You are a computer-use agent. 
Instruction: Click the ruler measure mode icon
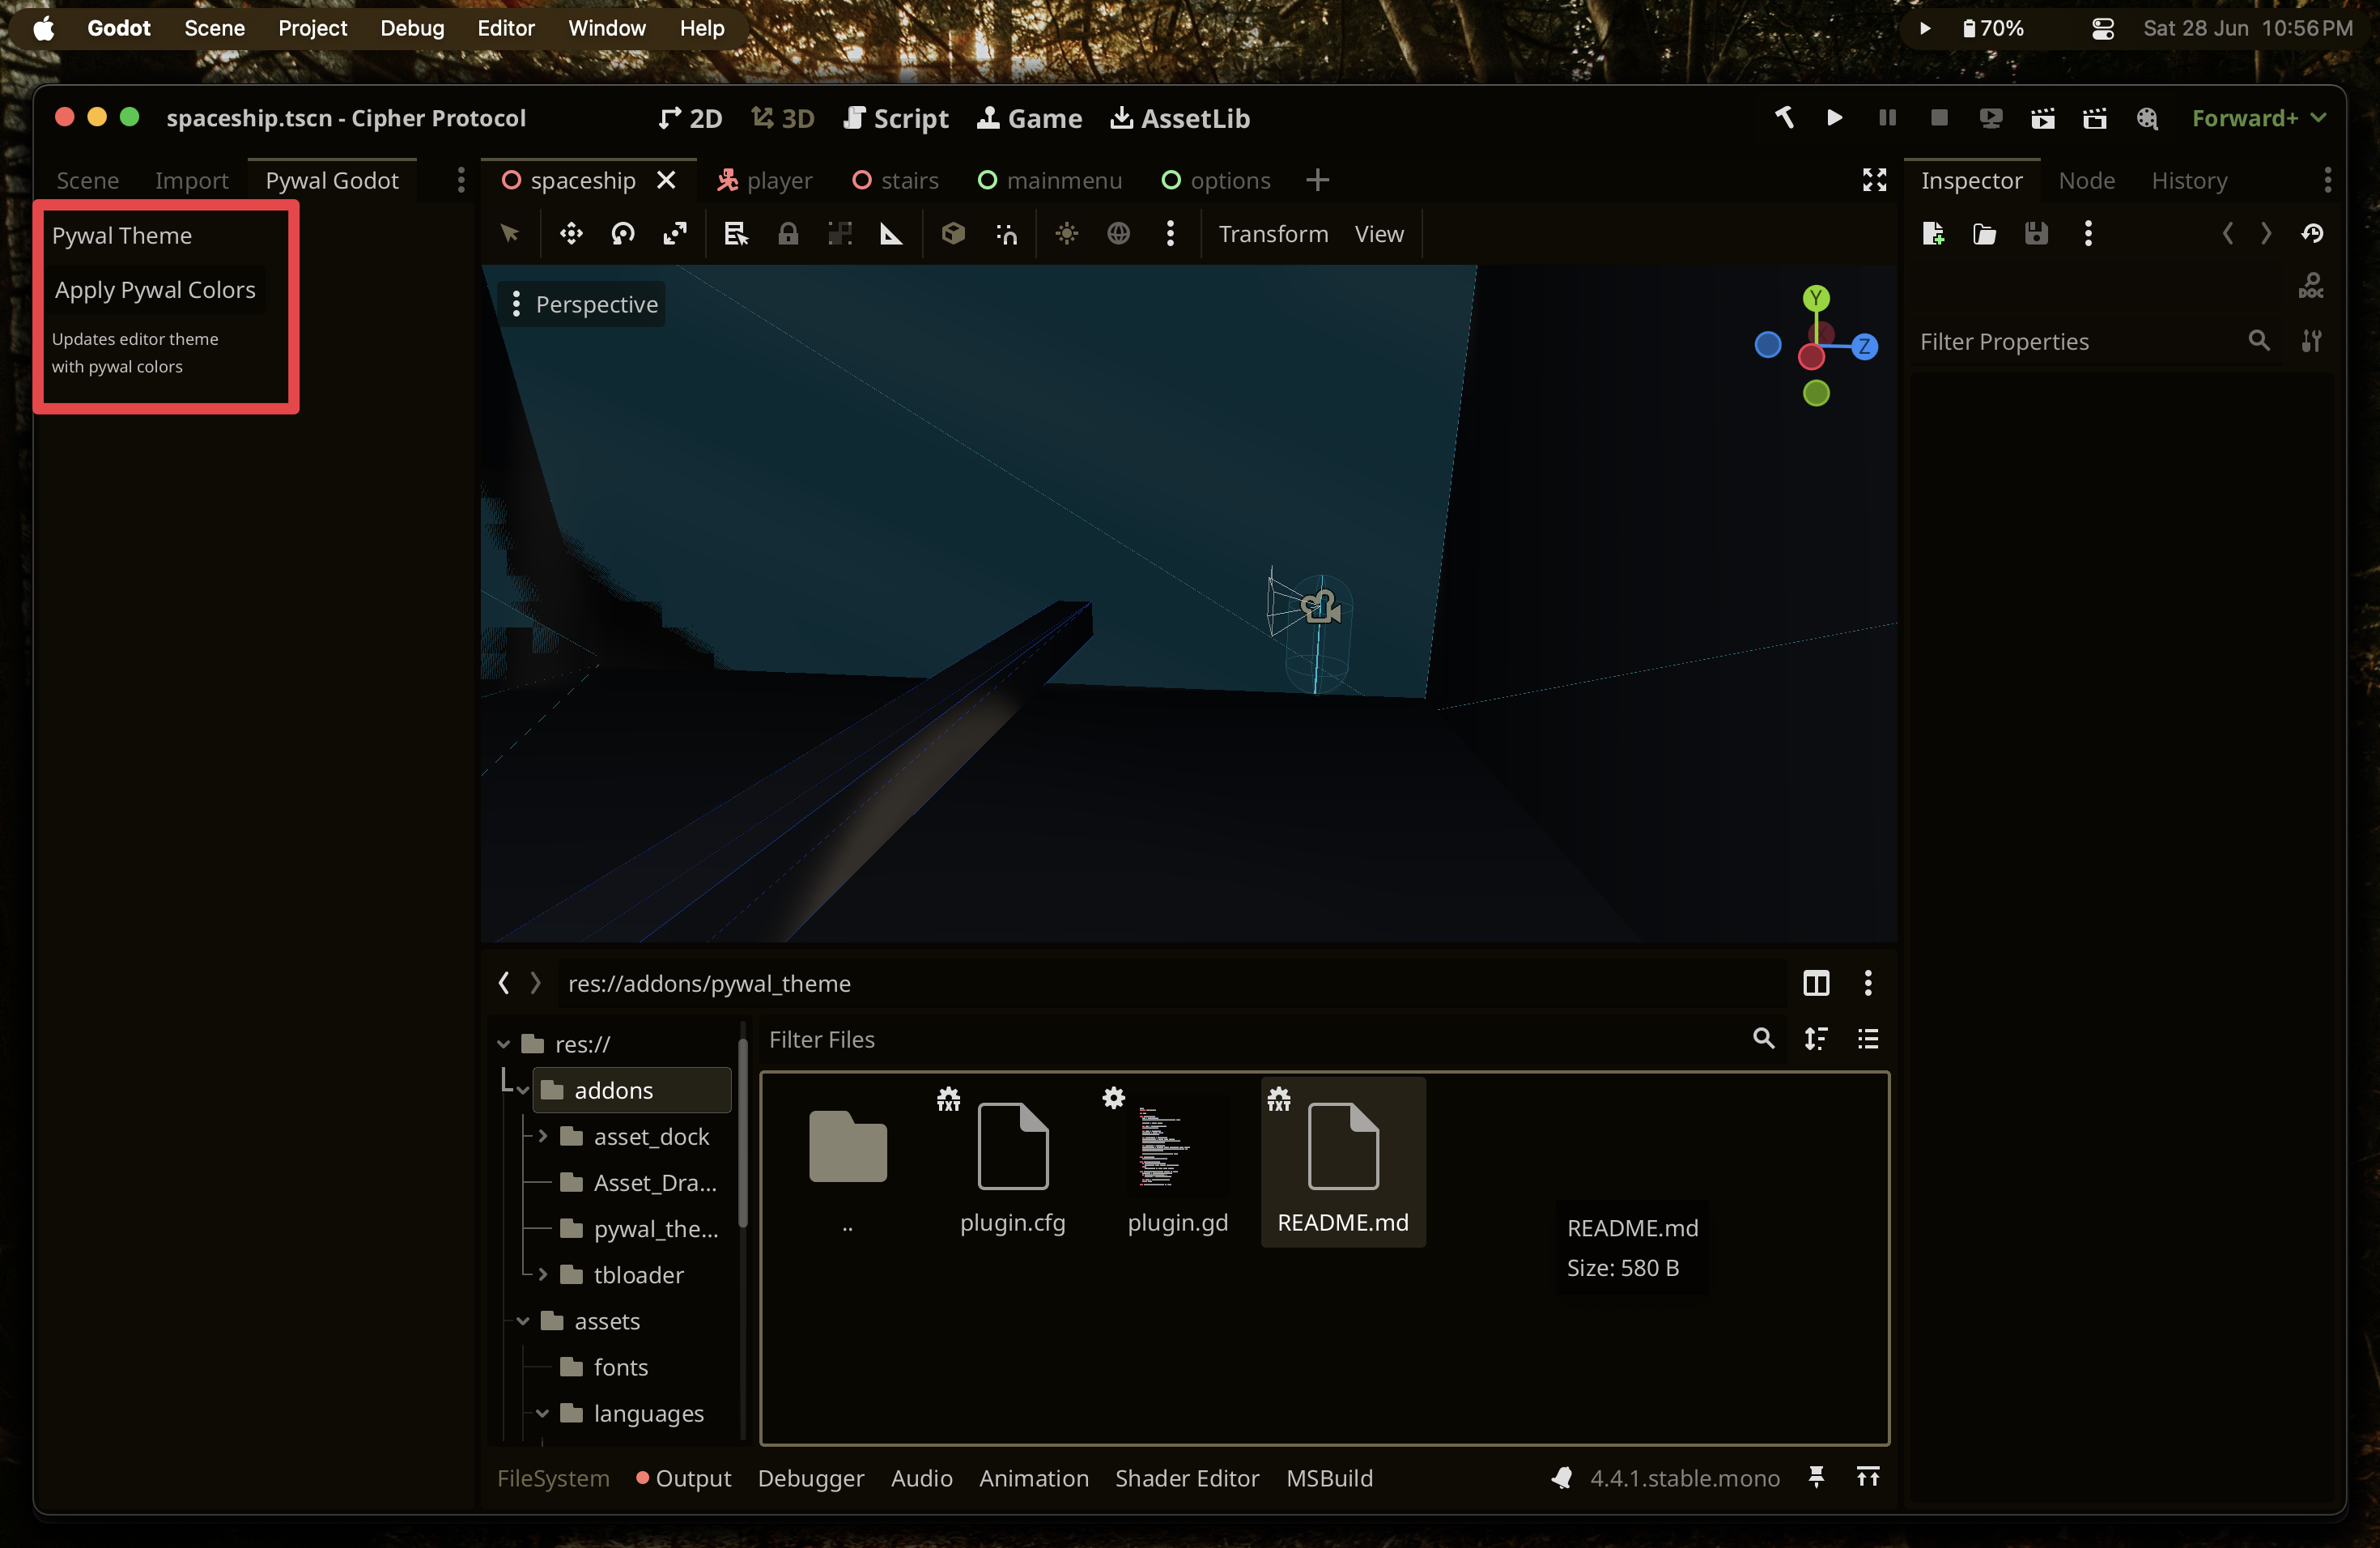(890, 234)
